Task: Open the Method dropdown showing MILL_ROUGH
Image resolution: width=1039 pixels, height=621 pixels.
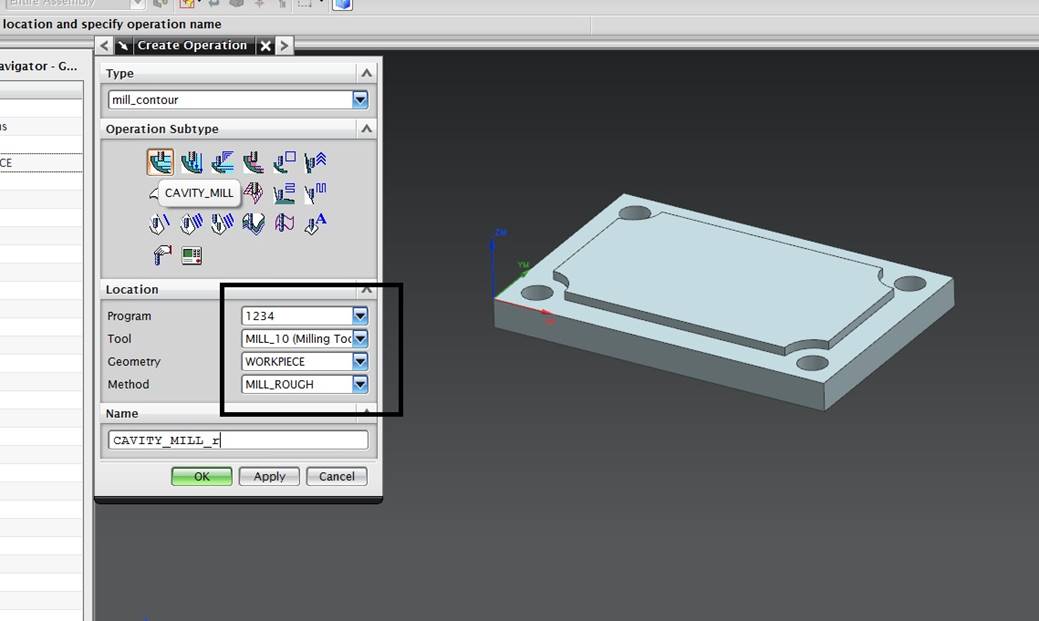Action: tap(360, 384)
